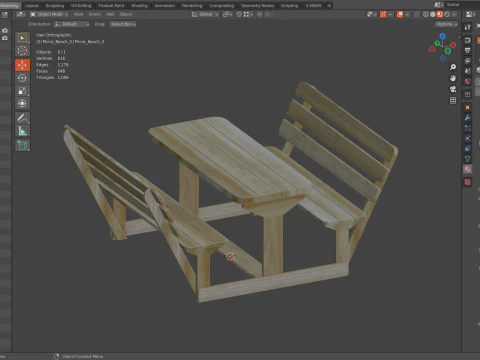Toggle proportional editing
The image size is (480, 360).
coord(259,14)
